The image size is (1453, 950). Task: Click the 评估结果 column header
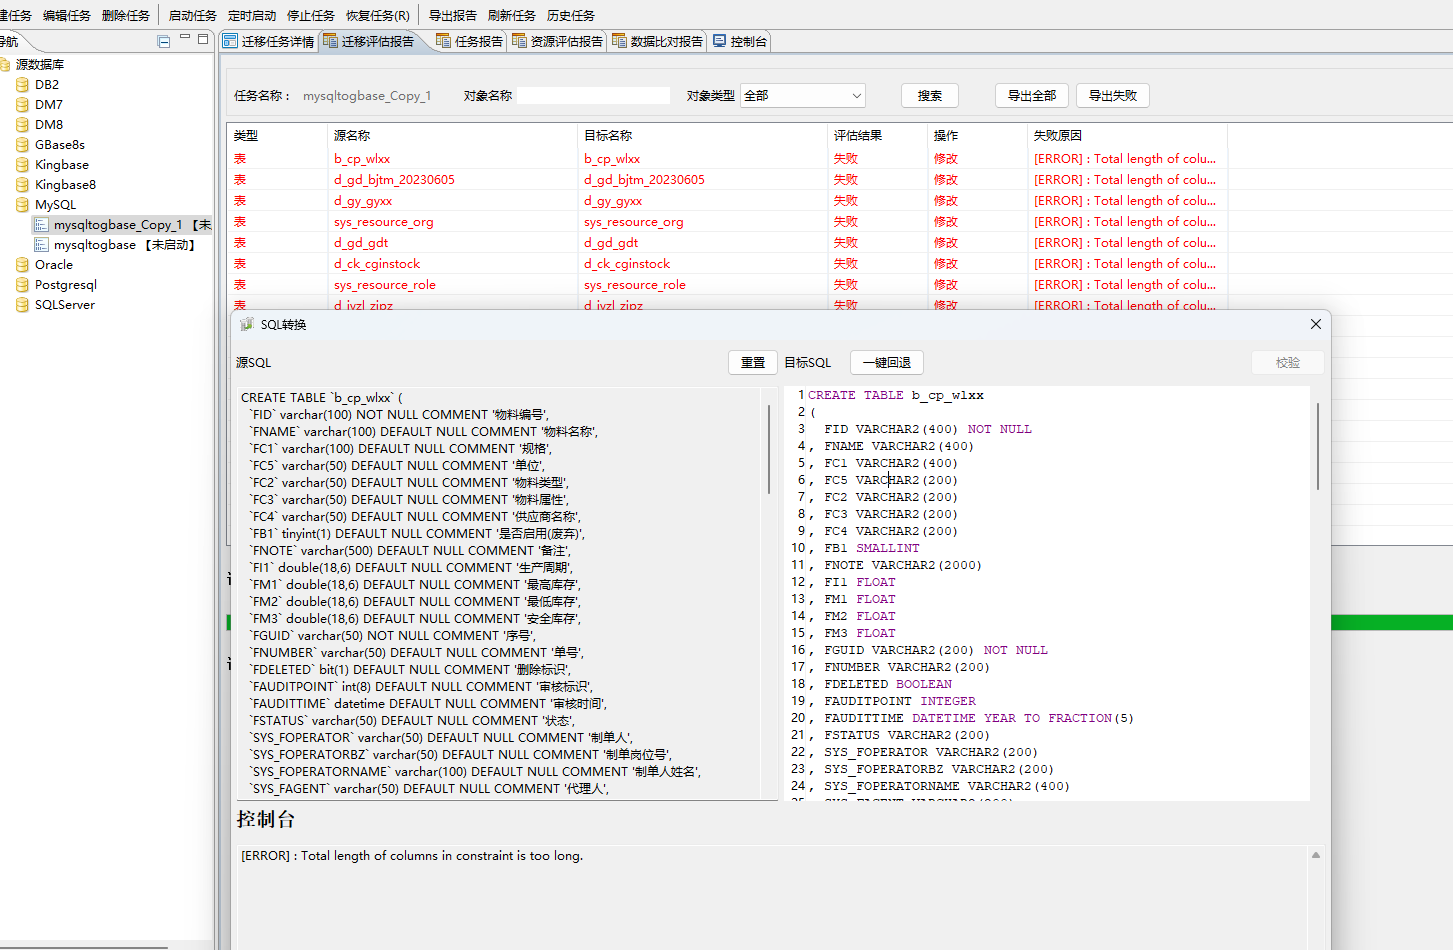858,136
